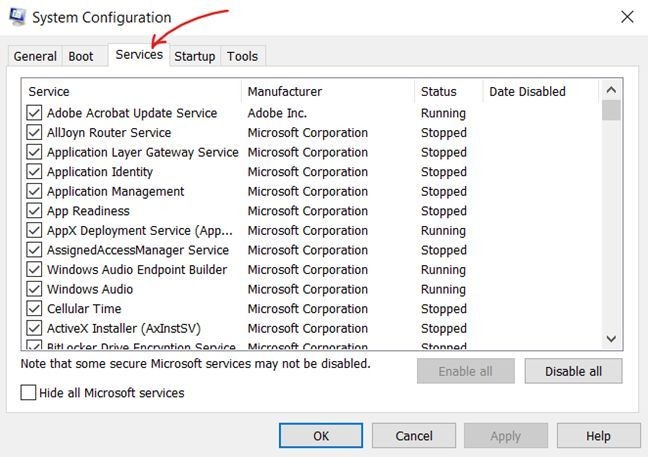This screenshot has height=457, width=648.
Task: Uncheck Adobe Acrobat Update Service
Action: [35, 113]
